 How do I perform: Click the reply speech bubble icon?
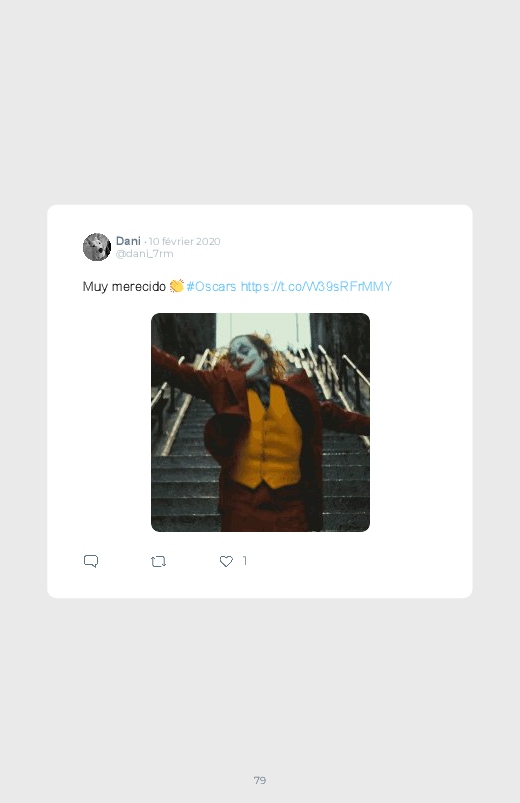(91, 561)
